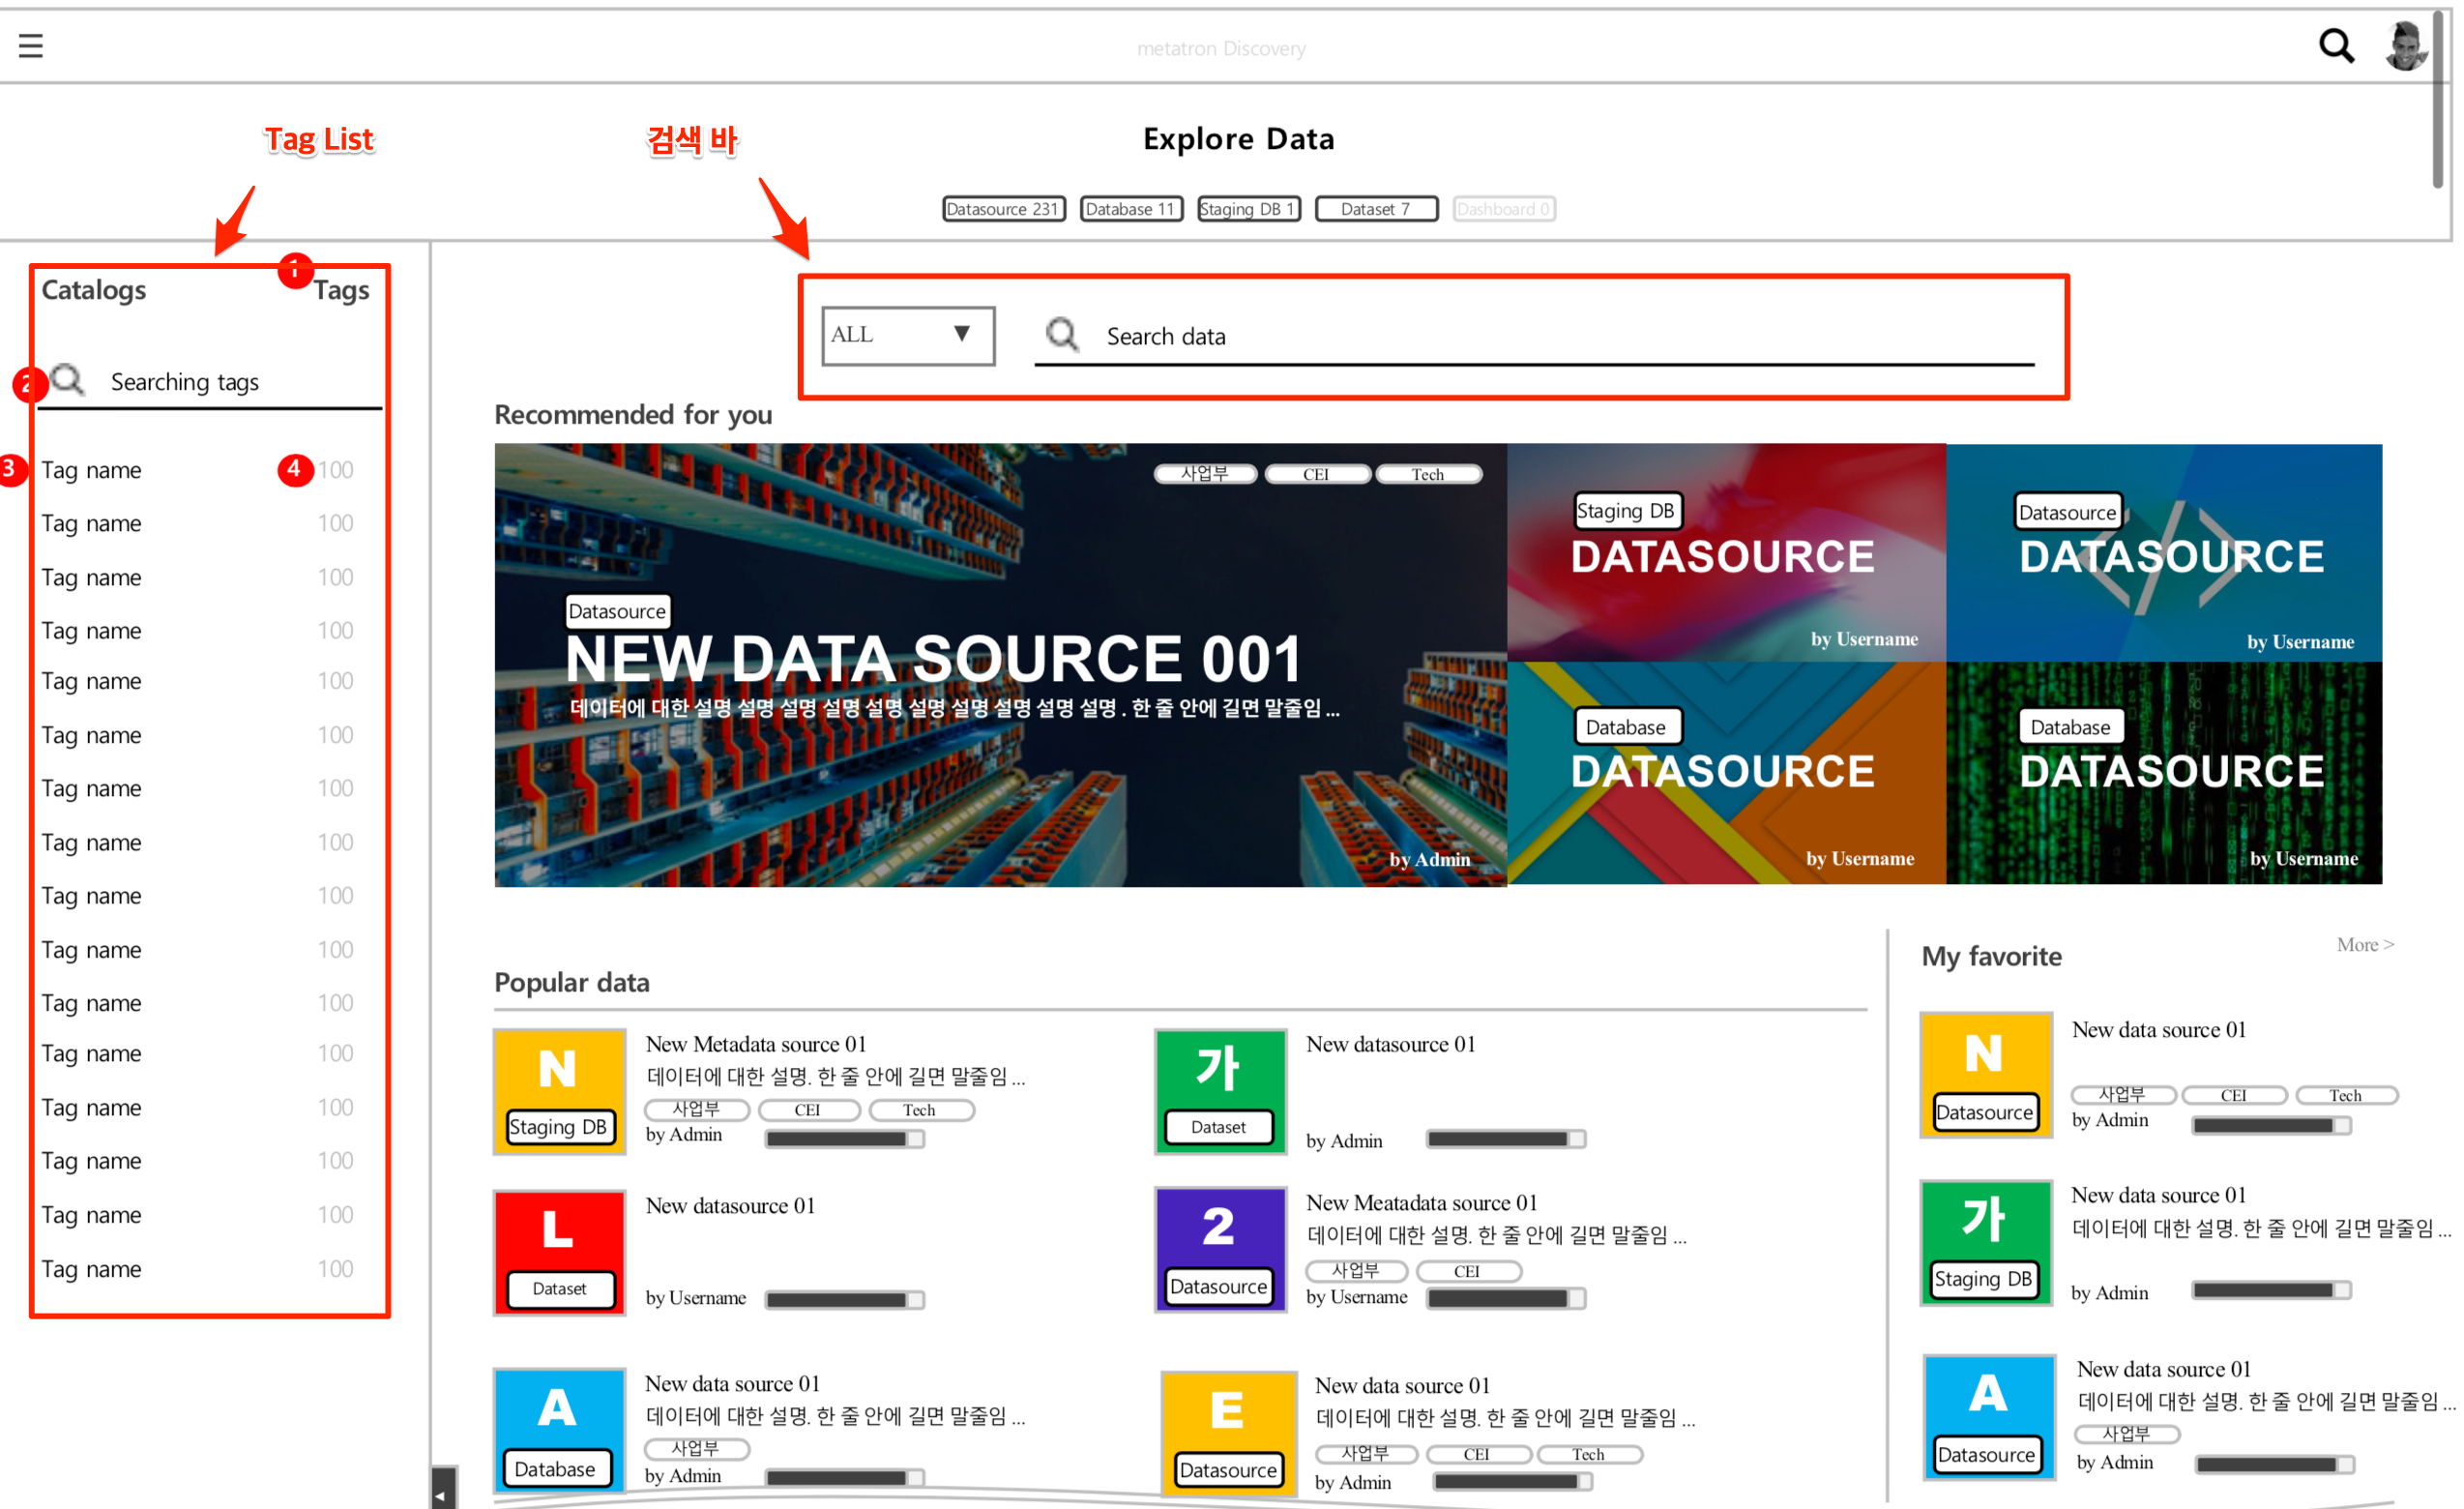2464x1509 pixels.
Task: Switch to the Tags tab
Action: click(x=341, y=291)
